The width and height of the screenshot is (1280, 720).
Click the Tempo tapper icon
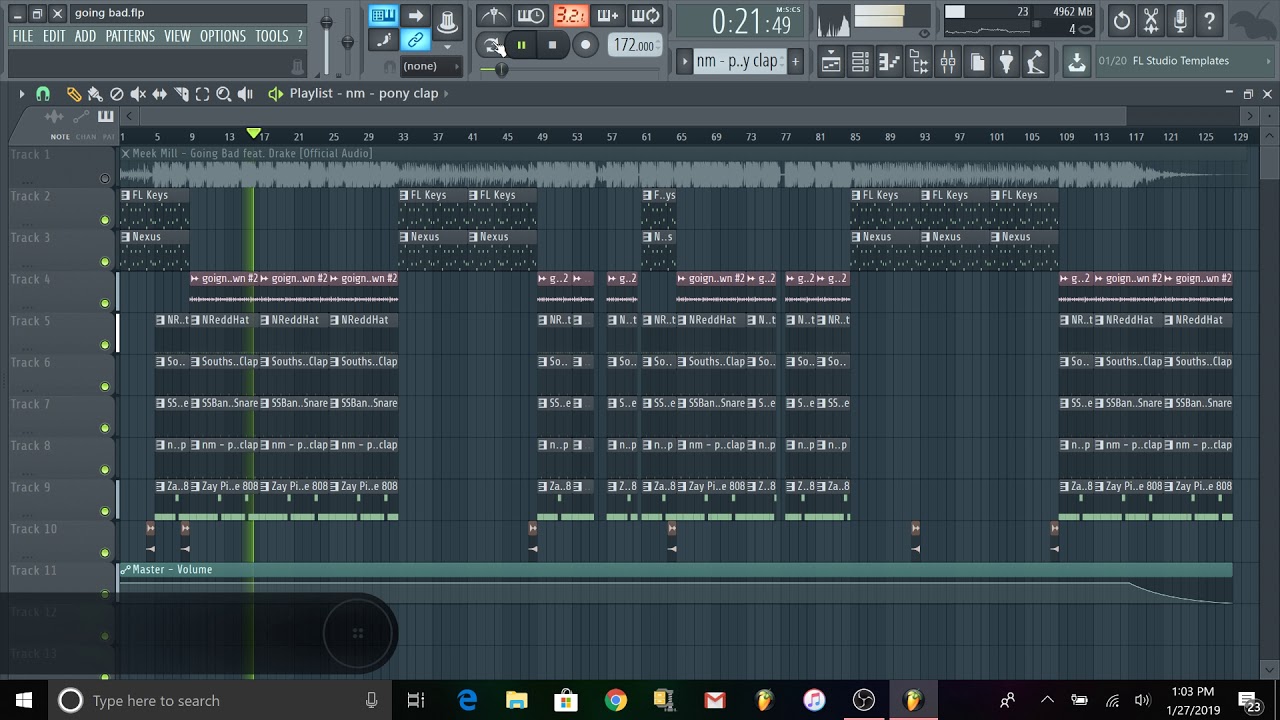[1036, 62]
